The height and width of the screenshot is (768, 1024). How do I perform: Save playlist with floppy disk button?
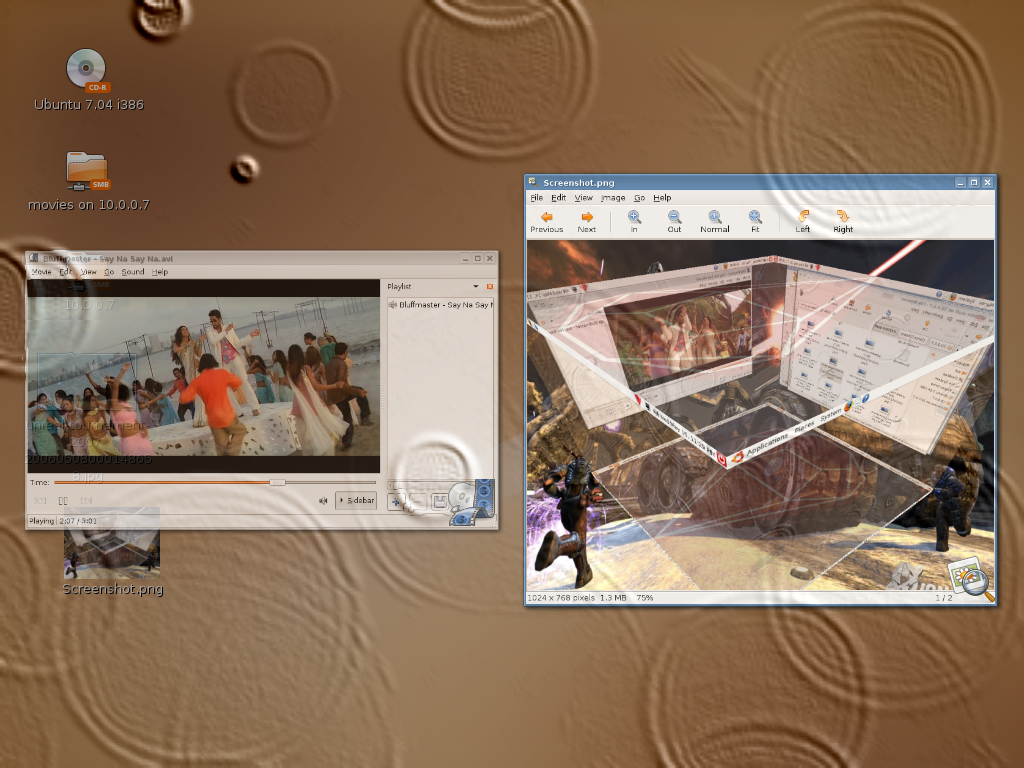pyautogui.click(x=440, y=502)
